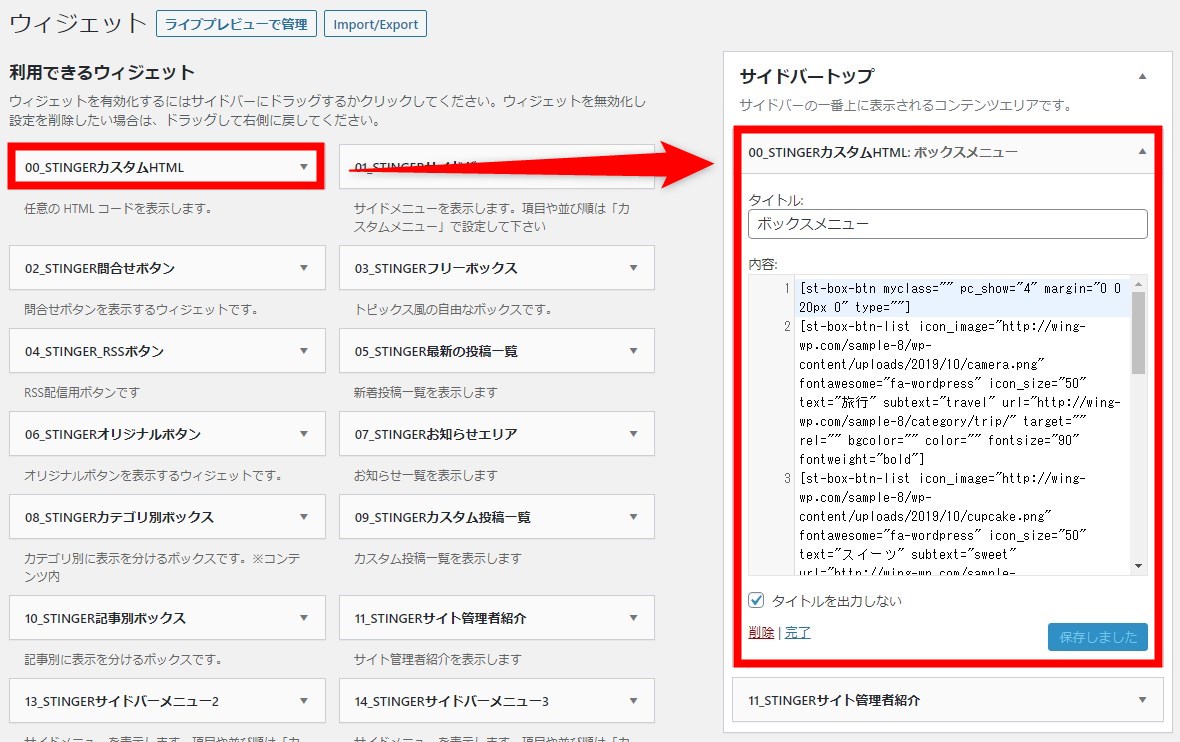Viewport: 1180px width, 742px height.
Task: Expand the 00_STINGERカスタムHTML available widget
Action: coord(304,167)
